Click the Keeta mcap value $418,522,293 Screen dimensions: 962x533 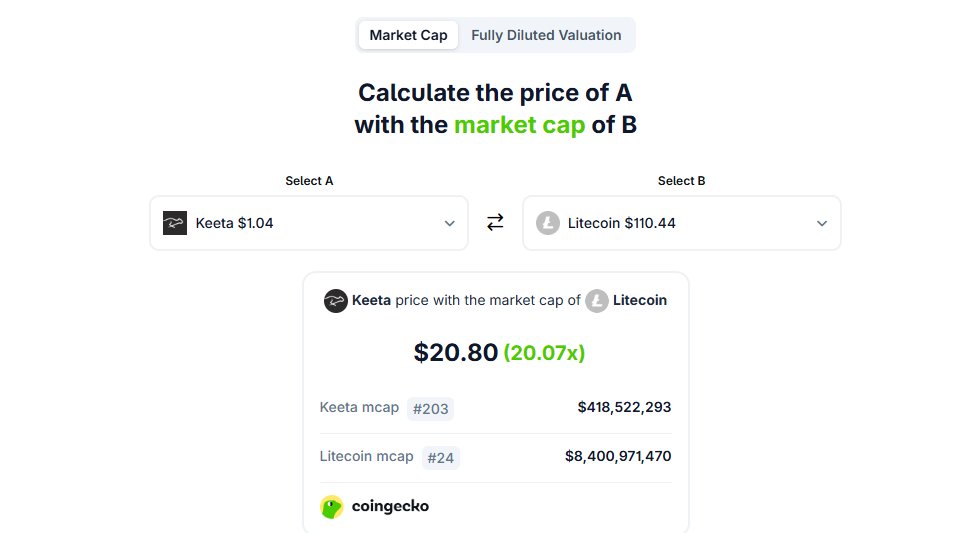pos(625,407)
